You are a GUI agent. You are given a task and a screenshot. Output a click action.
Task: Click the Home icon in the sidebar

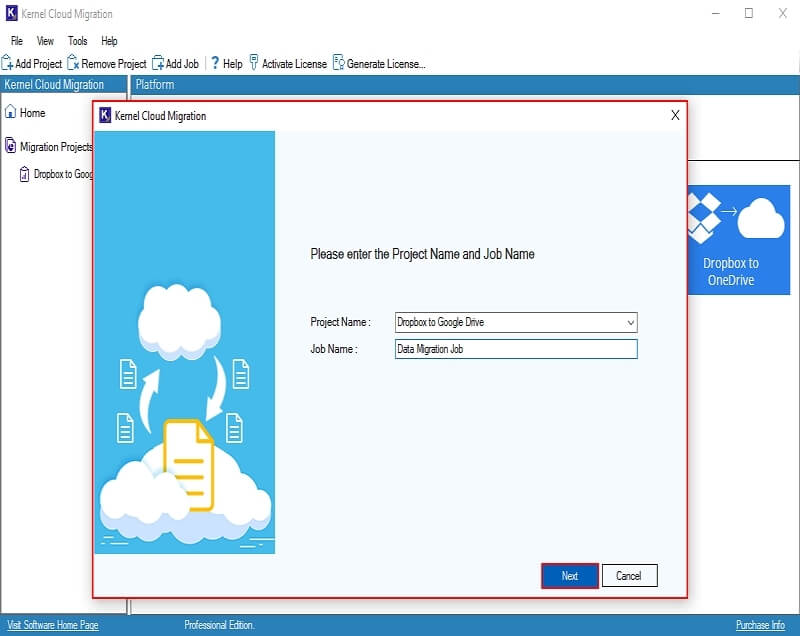tap(10, 112)
